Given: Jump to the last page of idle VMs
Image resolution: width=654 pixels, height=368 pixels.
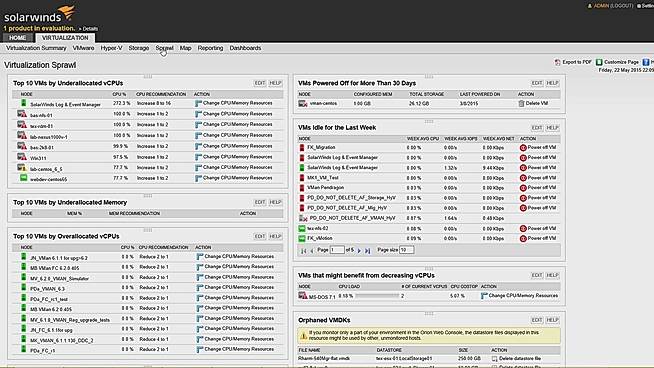Looking at the screenshot, I should click(367, 251).
